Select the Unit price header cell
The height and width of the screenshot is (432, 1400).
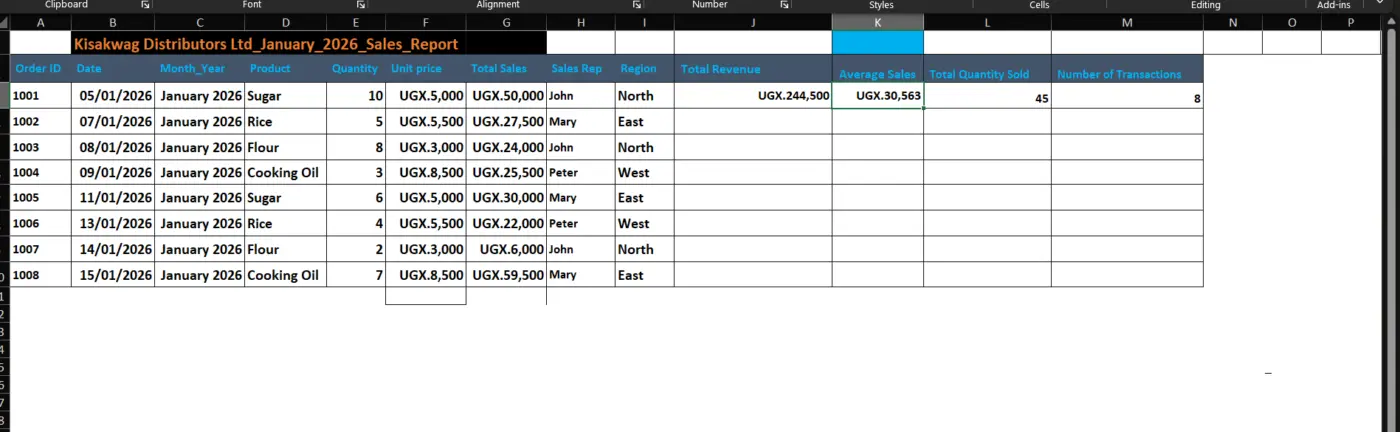(426, 69)
